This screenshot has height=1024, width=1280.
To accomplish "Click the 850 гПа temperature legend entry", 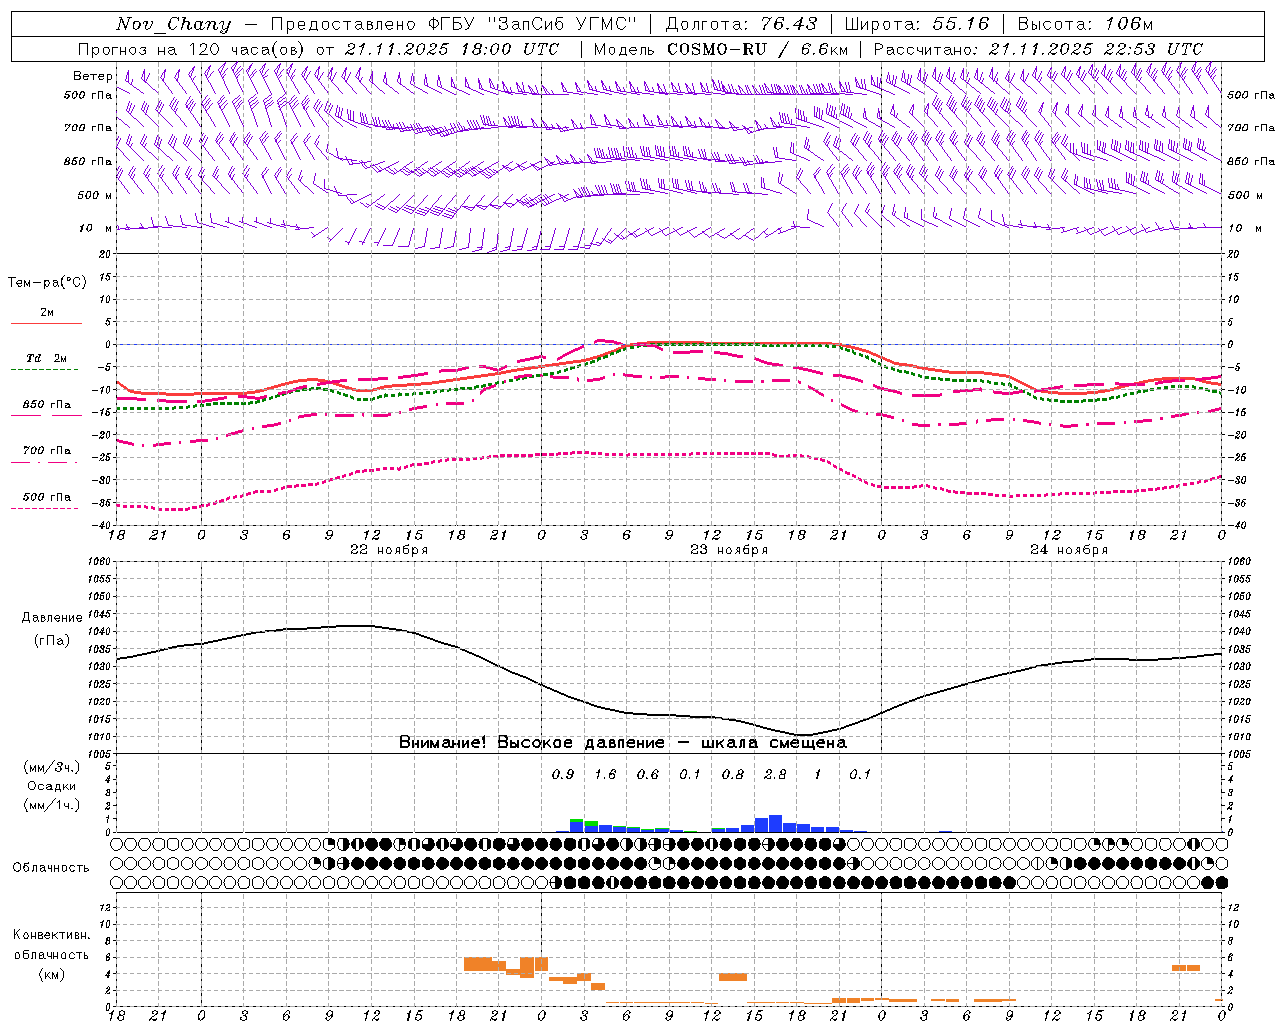I will pyautogui.click(x=47, y=405).
